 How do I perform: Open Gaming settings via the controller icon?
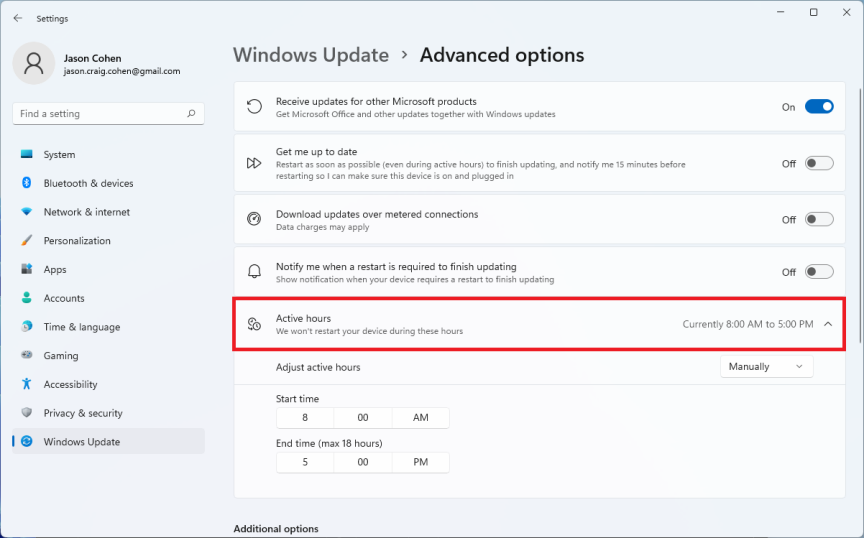(x=26, y=356)
